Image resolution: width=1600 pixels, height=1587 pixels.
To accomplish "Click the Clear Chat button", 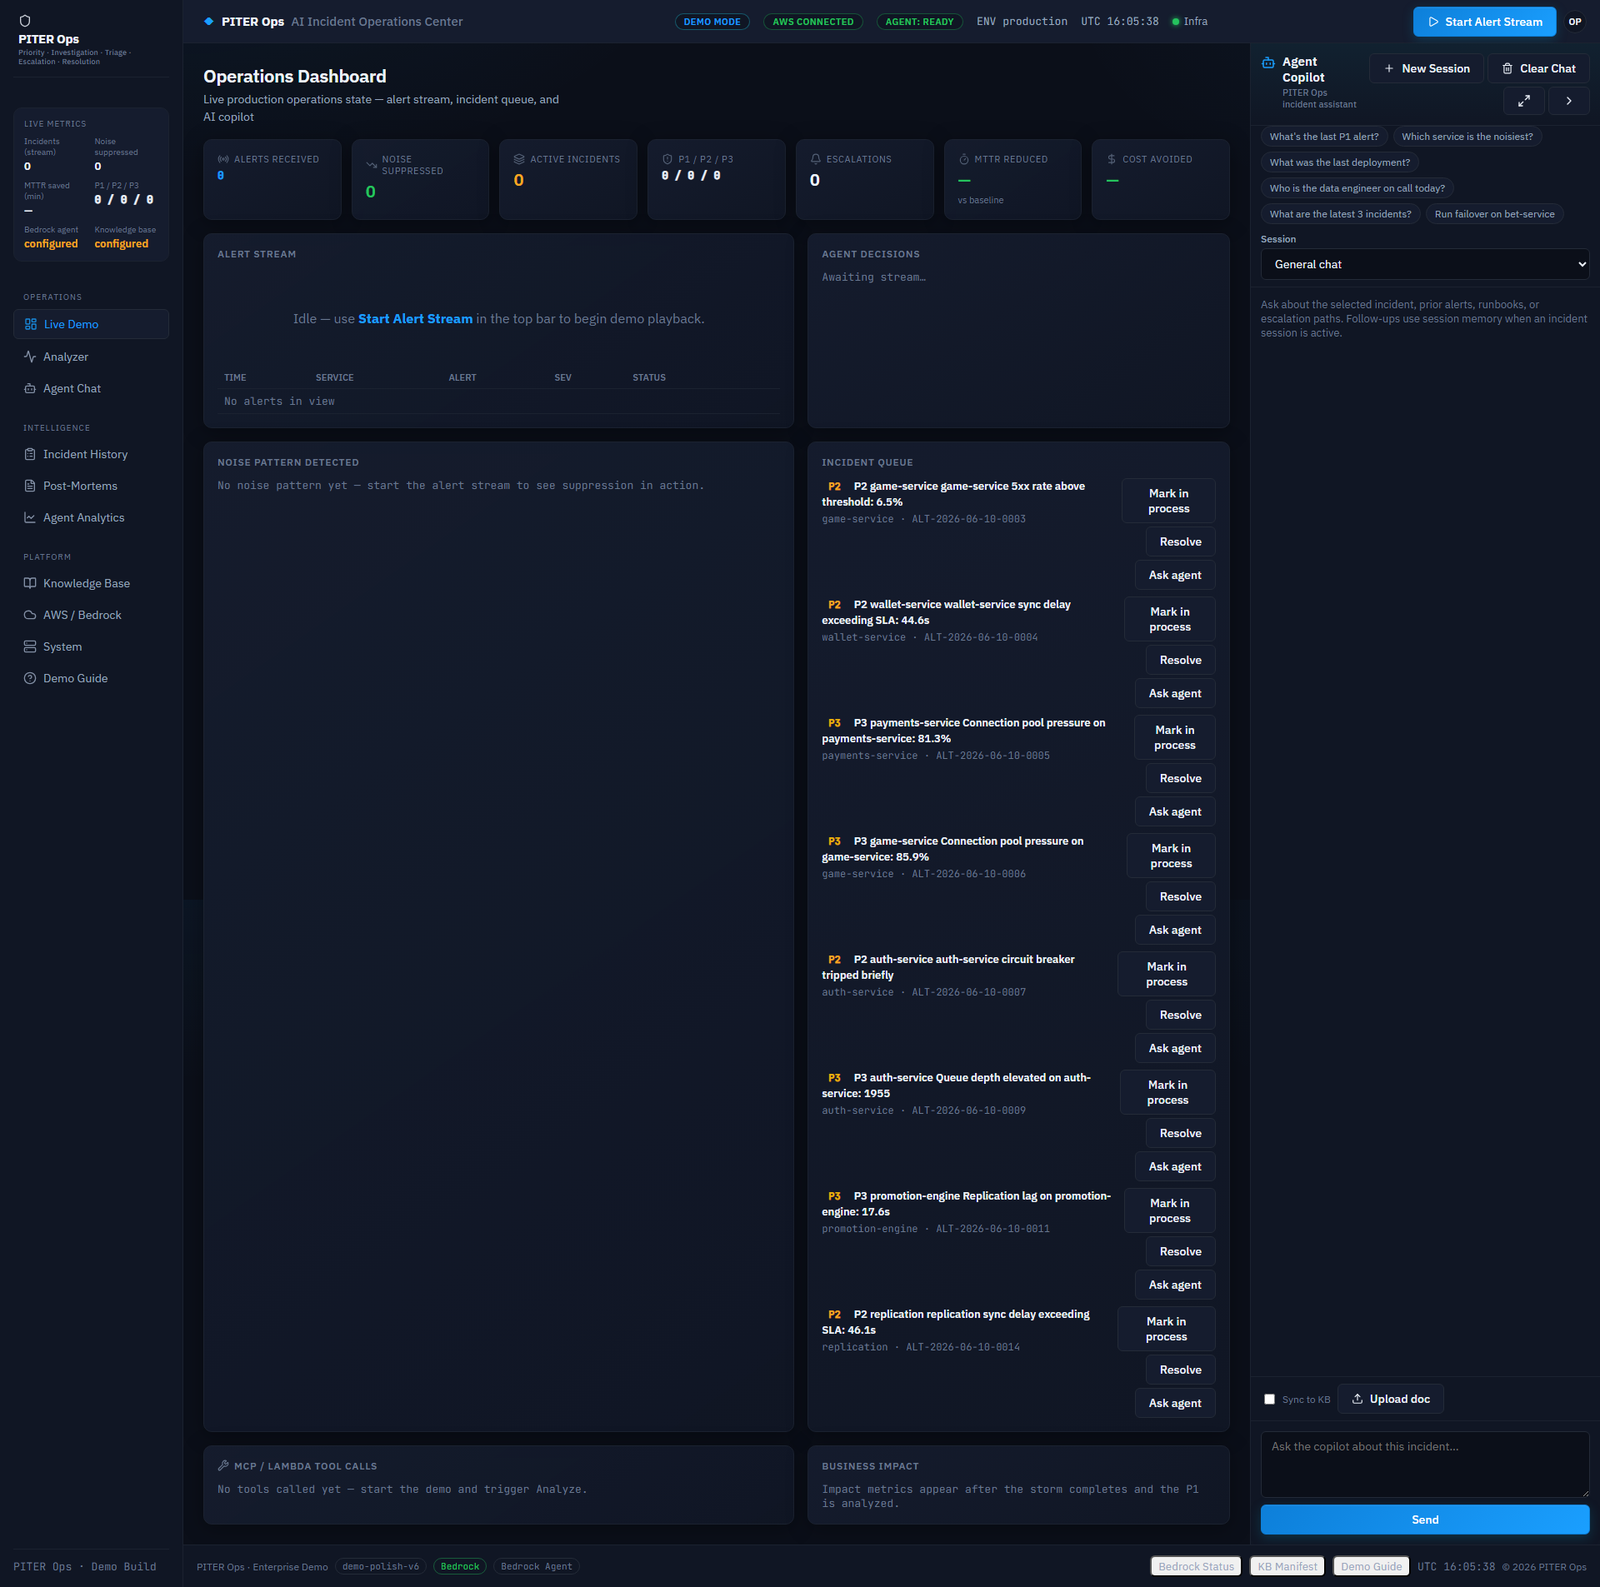I will pos(1538,68).
